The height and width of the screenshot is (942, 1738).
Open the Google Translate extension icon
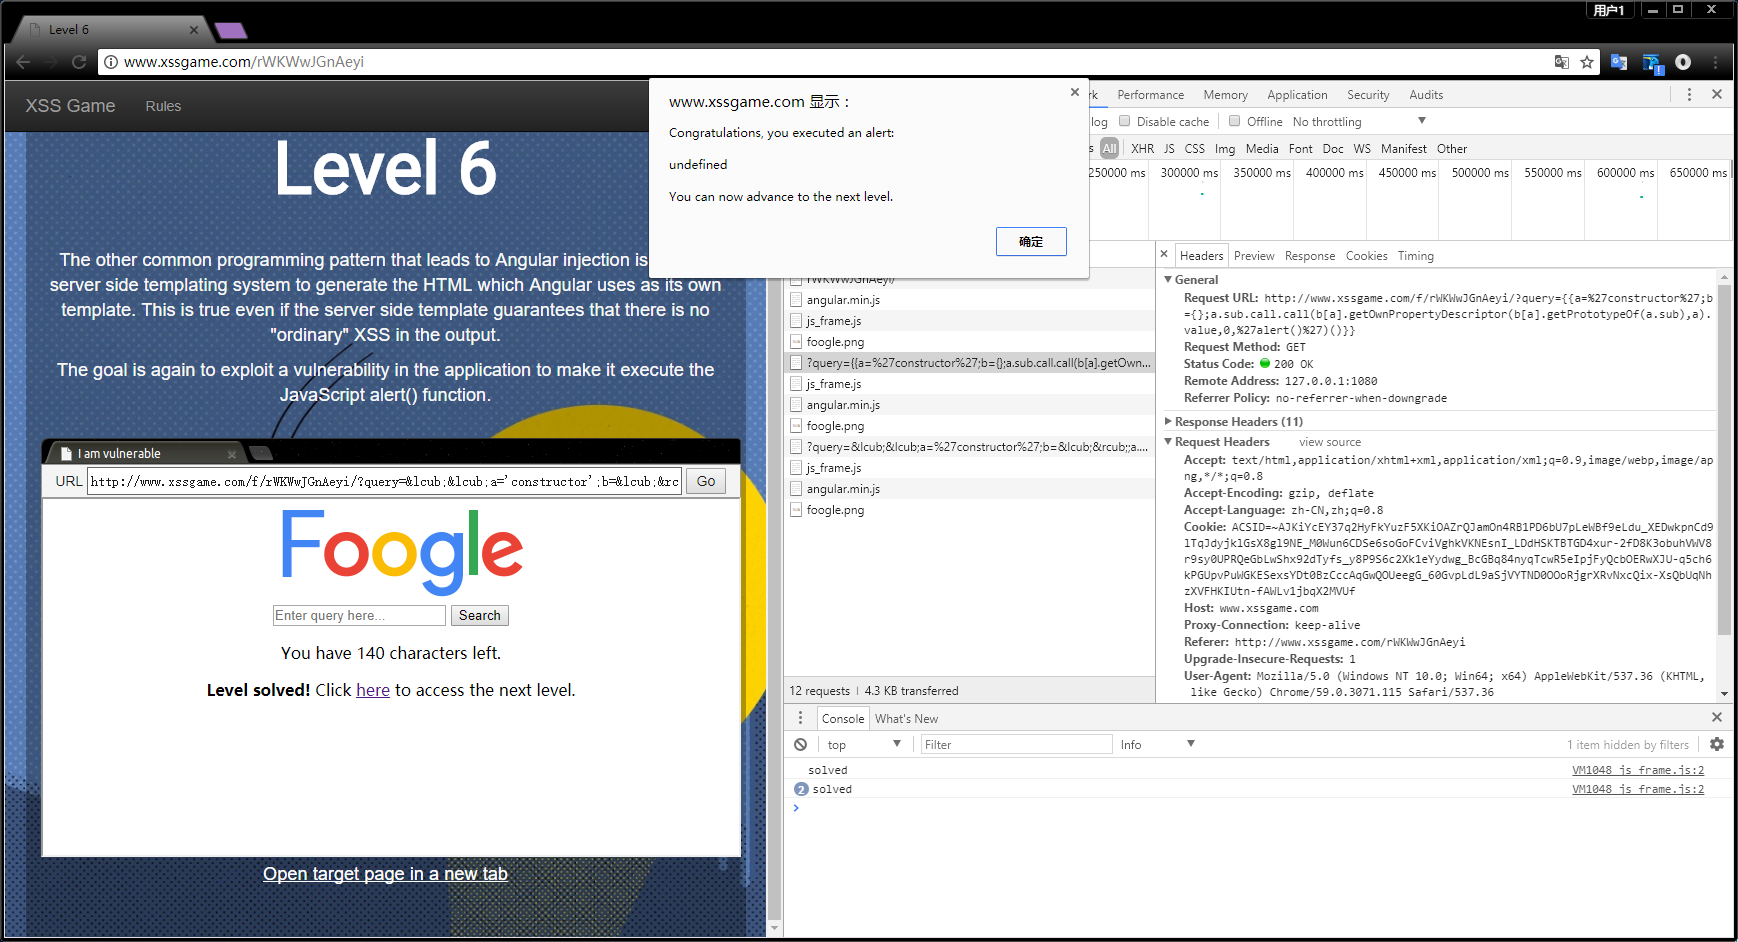point(1619,62)
